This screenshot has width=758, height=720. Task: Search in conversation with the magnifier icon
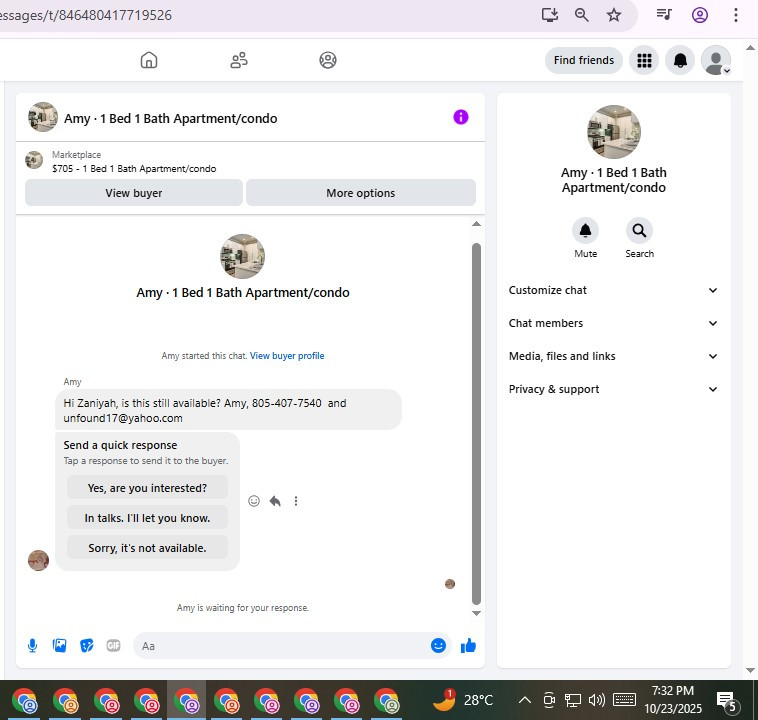tap(639, 231)
